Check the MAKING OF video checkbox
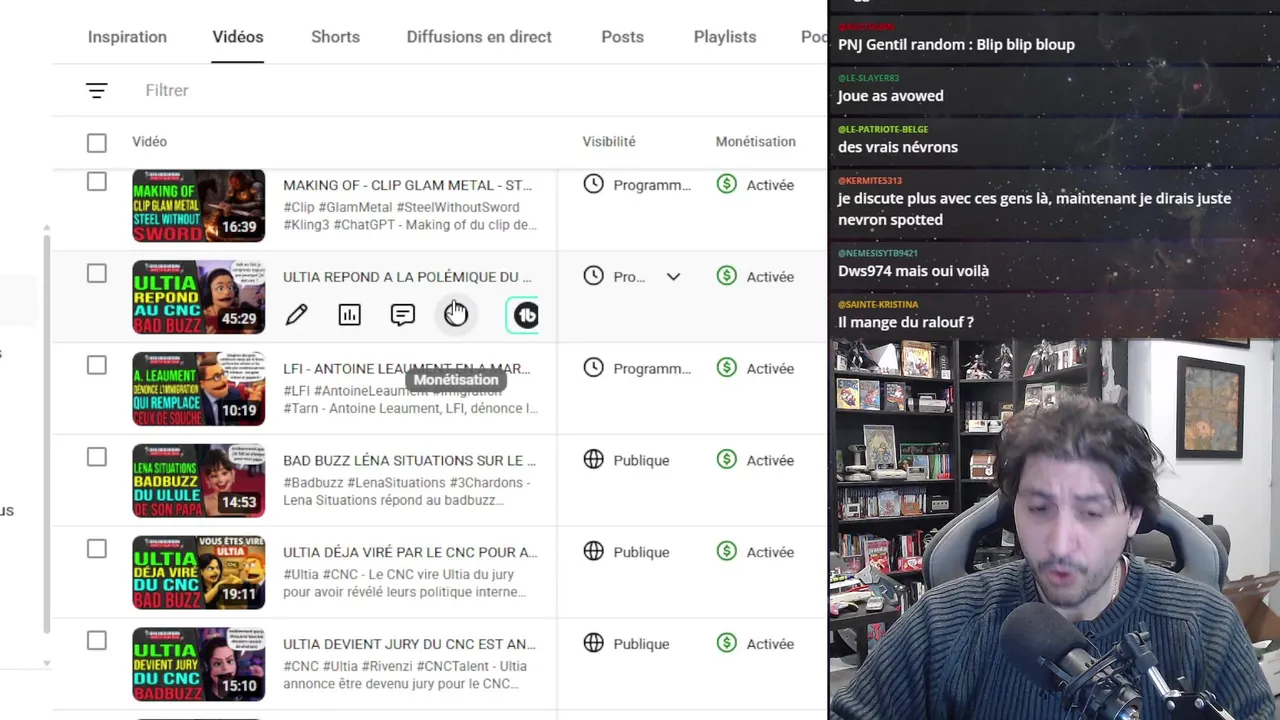 tap(96, 182)
